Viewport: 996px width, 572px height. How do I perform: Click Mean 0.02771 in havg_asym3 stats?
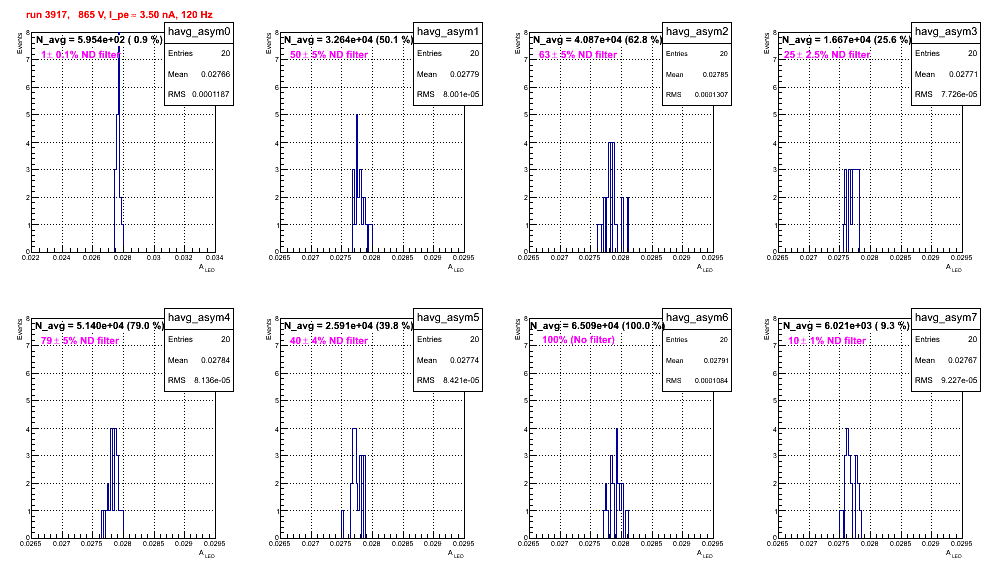(946, 74)
